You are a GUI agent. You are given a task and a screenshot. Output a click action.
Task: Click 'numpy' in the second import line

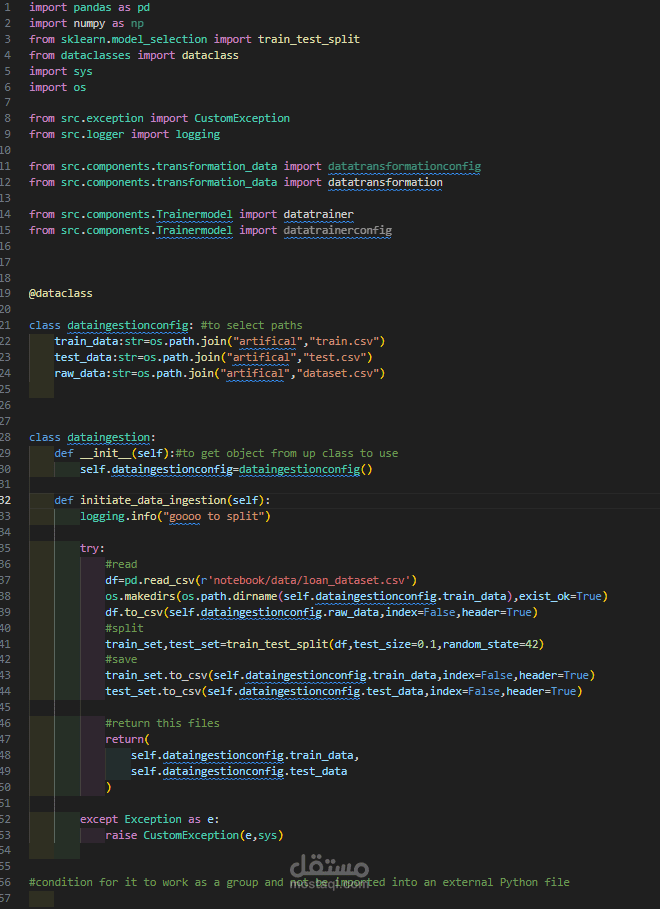point(89,23)
